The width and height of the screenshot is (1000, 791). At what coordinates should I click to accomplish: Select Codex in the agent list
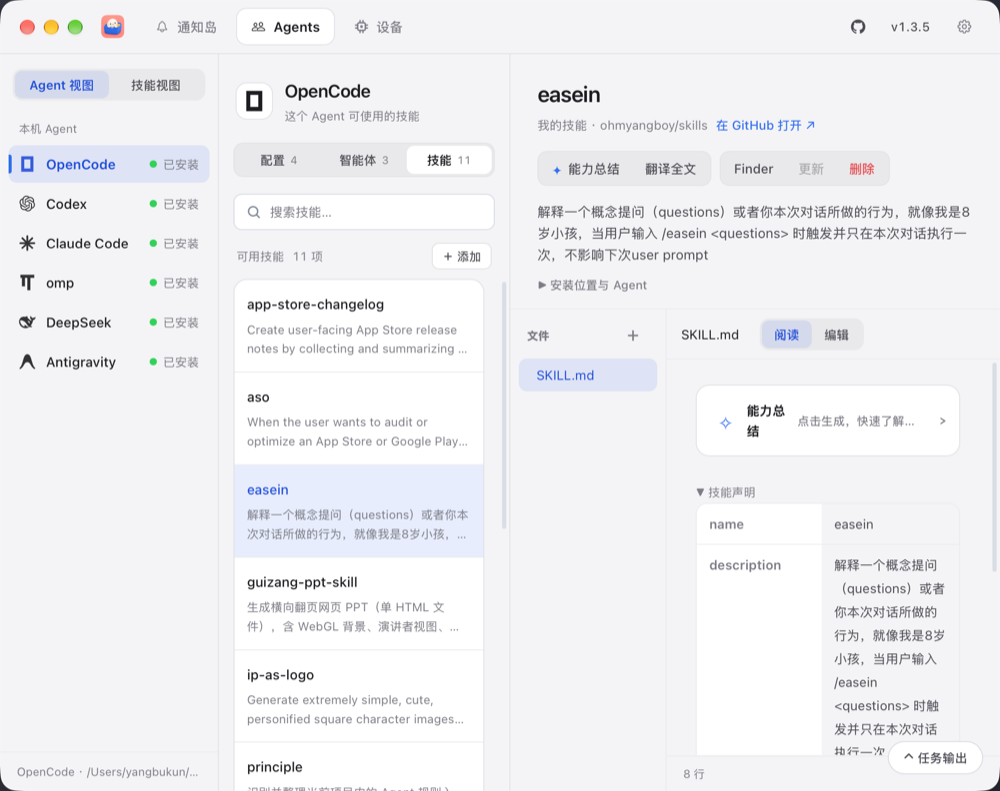(109, 204)
